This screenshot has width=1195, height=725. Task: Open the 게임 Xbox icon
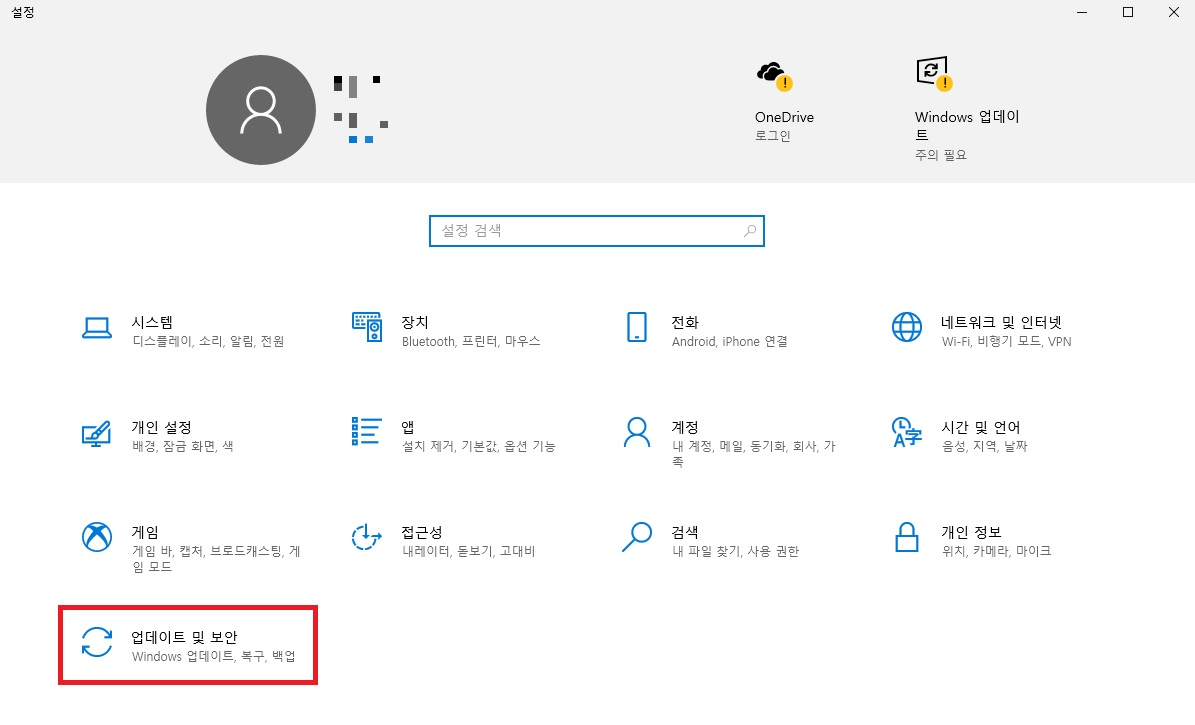[97, 537]
